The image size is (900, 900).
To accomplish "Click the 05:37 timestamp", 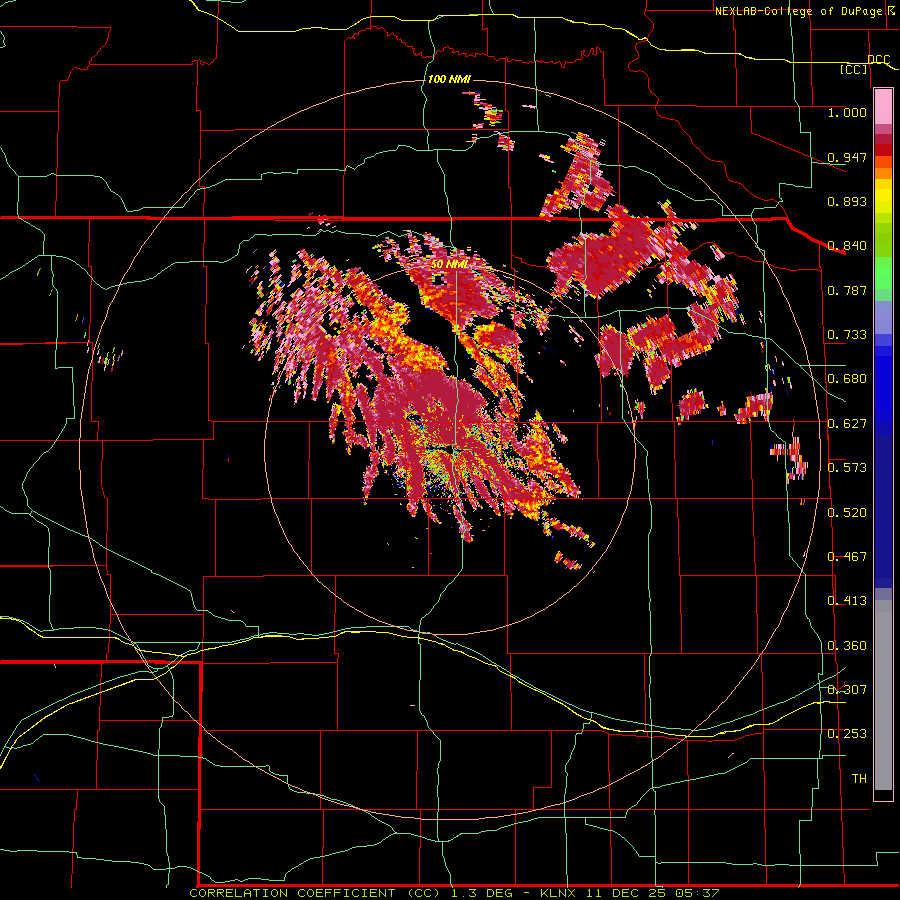I will pyautogui.click(x=698, y=893).
